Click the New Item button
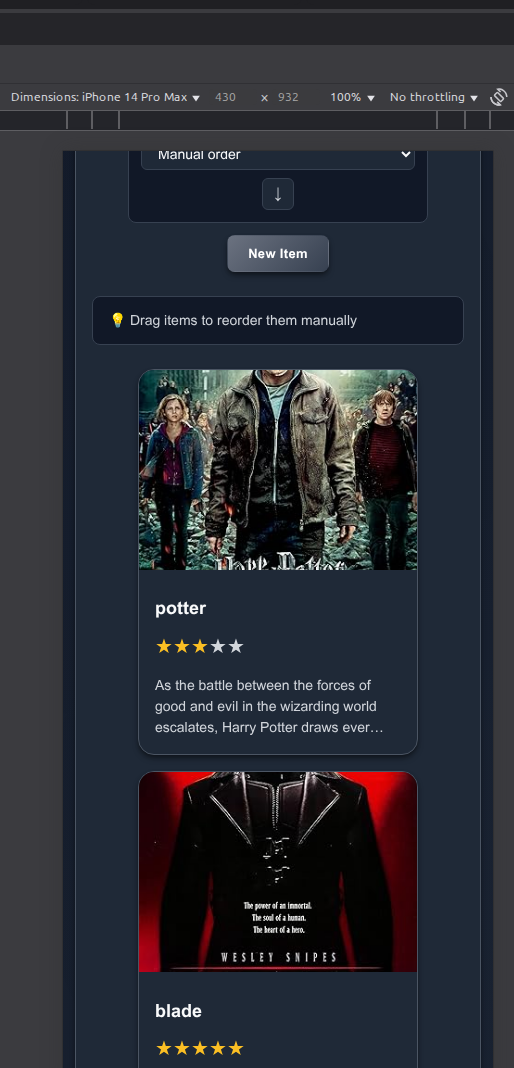Screen dimensions: 514x1068 coord(278,253)
